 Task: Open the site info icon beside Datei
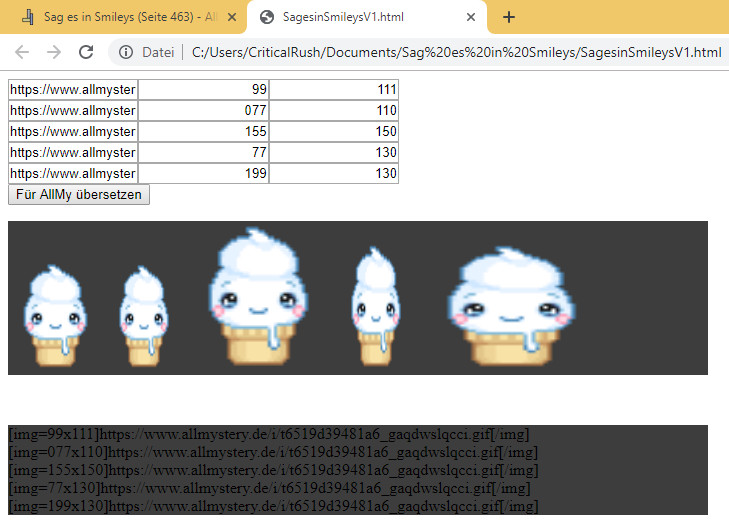pyautogui.click(x=126, y=52)
